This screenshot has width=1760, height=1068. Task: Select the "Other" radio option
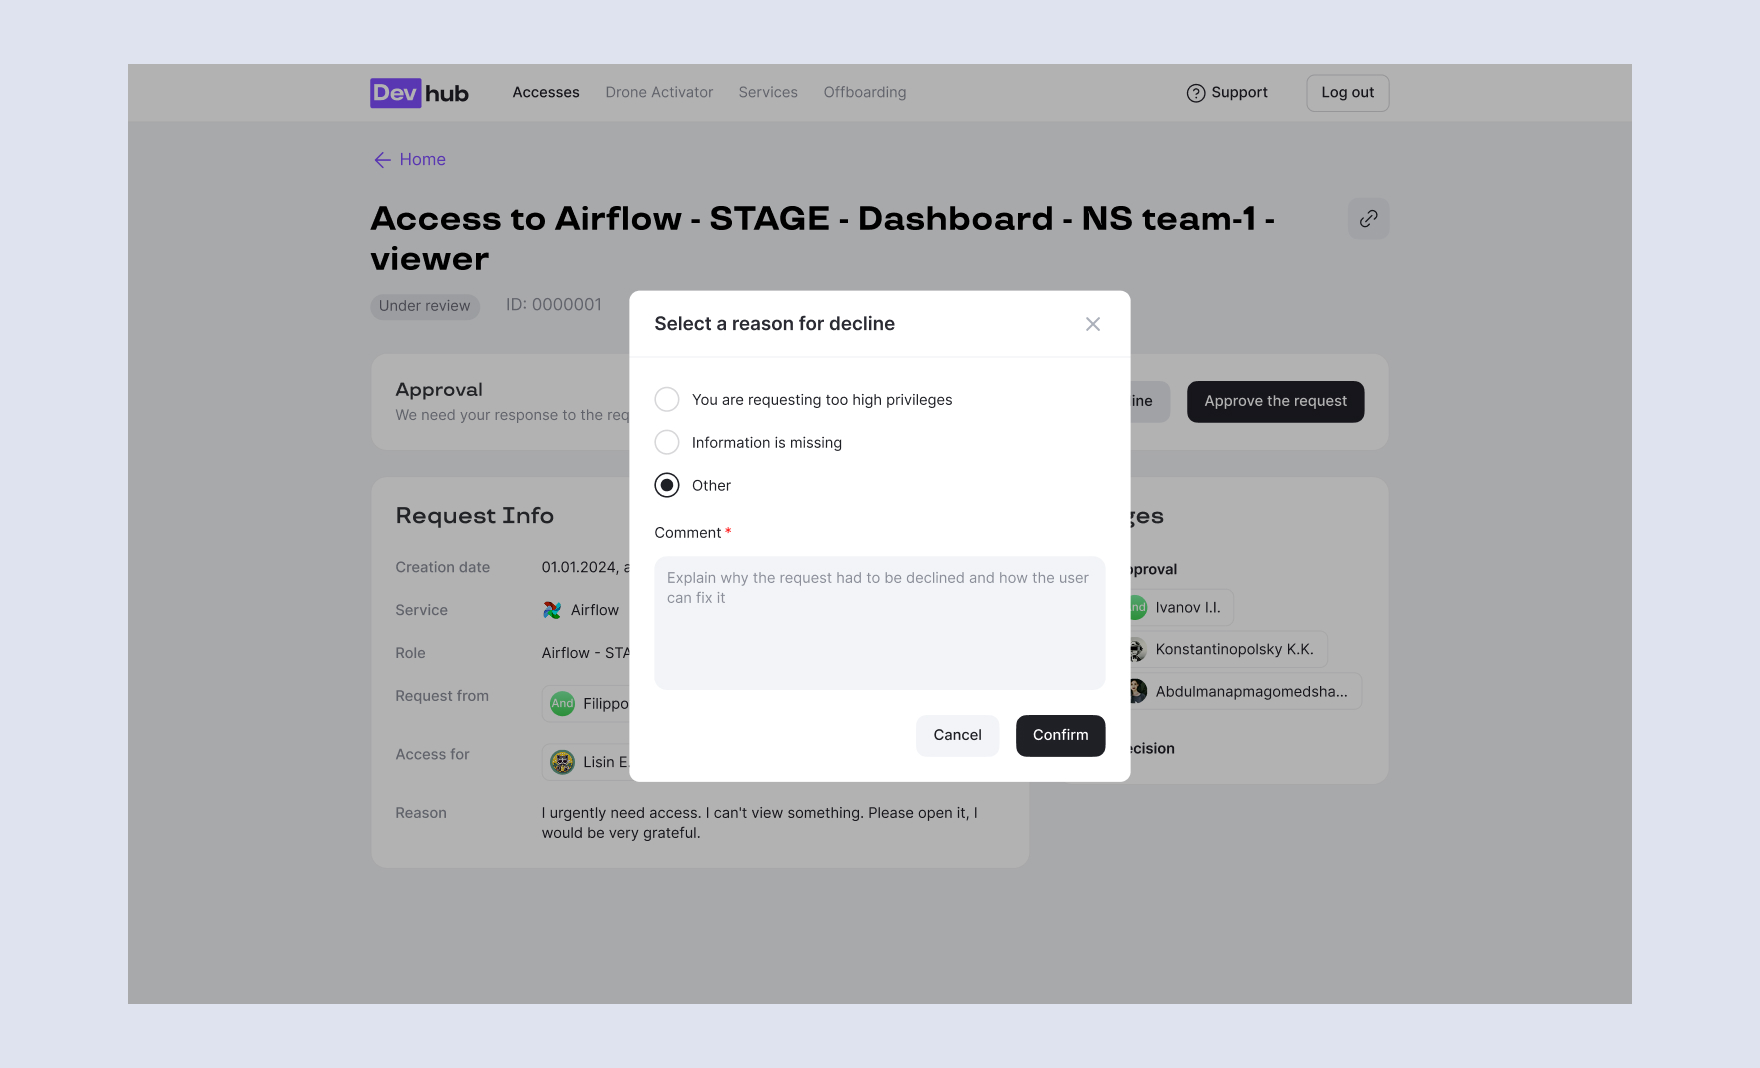pos(667,486)
